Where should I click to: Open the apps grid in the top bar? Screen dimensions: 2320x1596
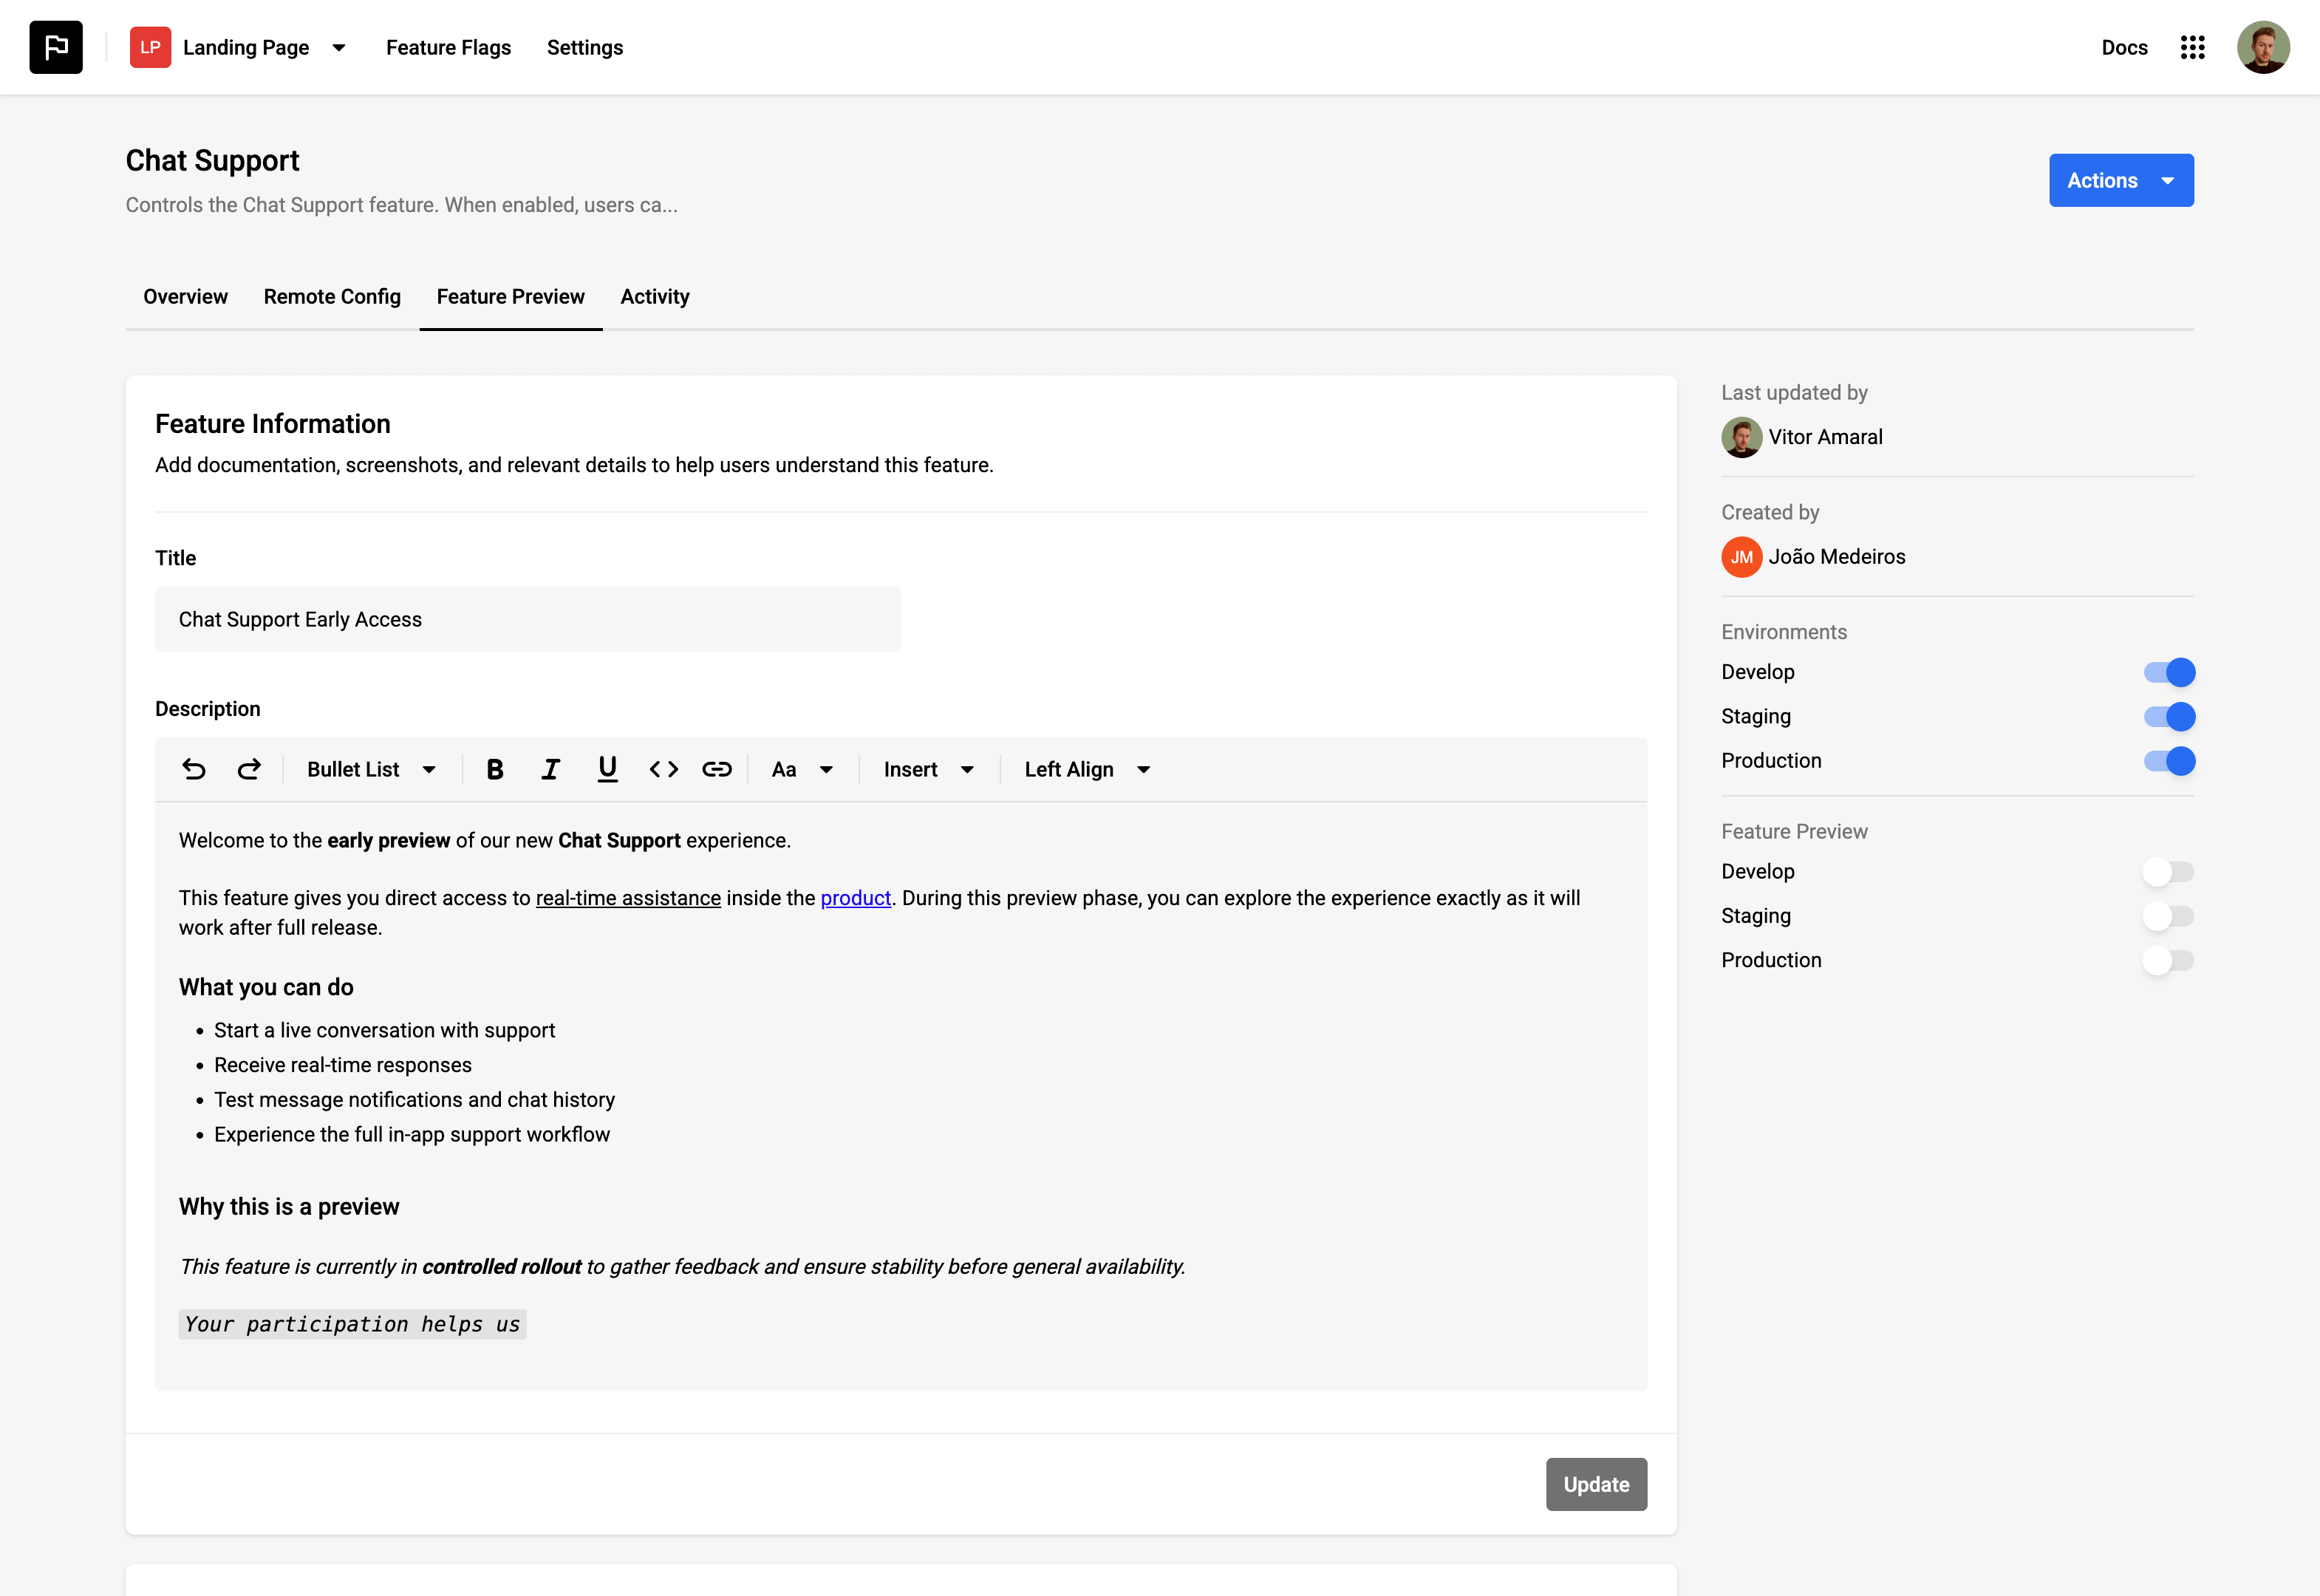click(x=2193, y=47)
